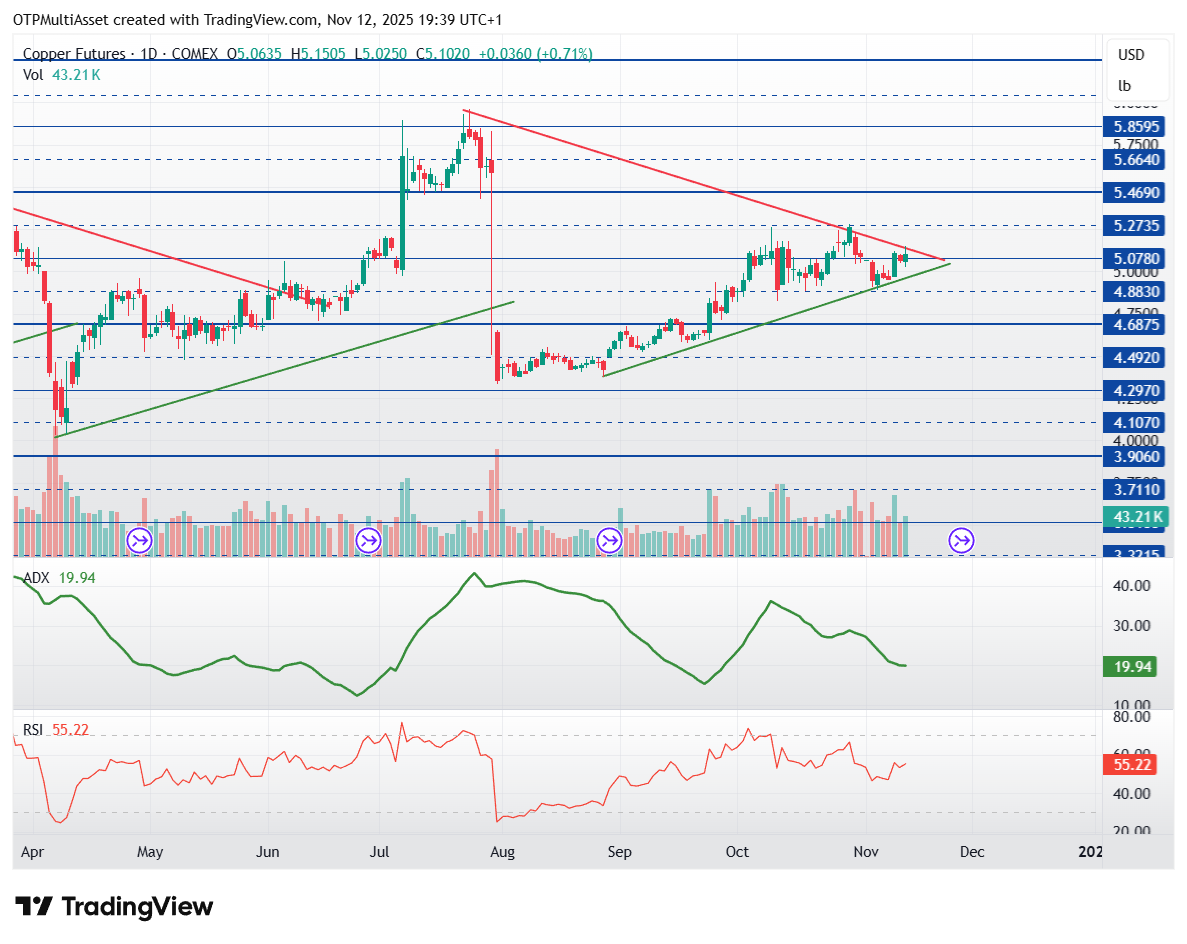This screenshot has height=944, width=1187.
Task: Open the lb unit selector
Action: point(1125,86)
